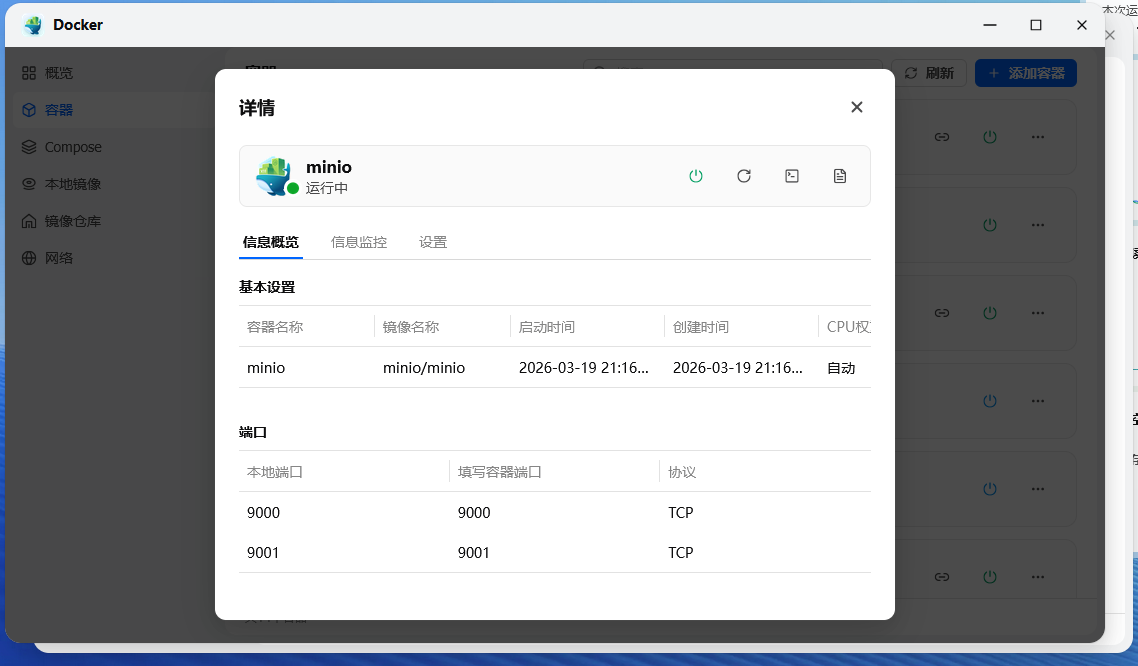Click the 协议 column header
The height and width of the screenshot is (666, 1138).
pos(682,472)
